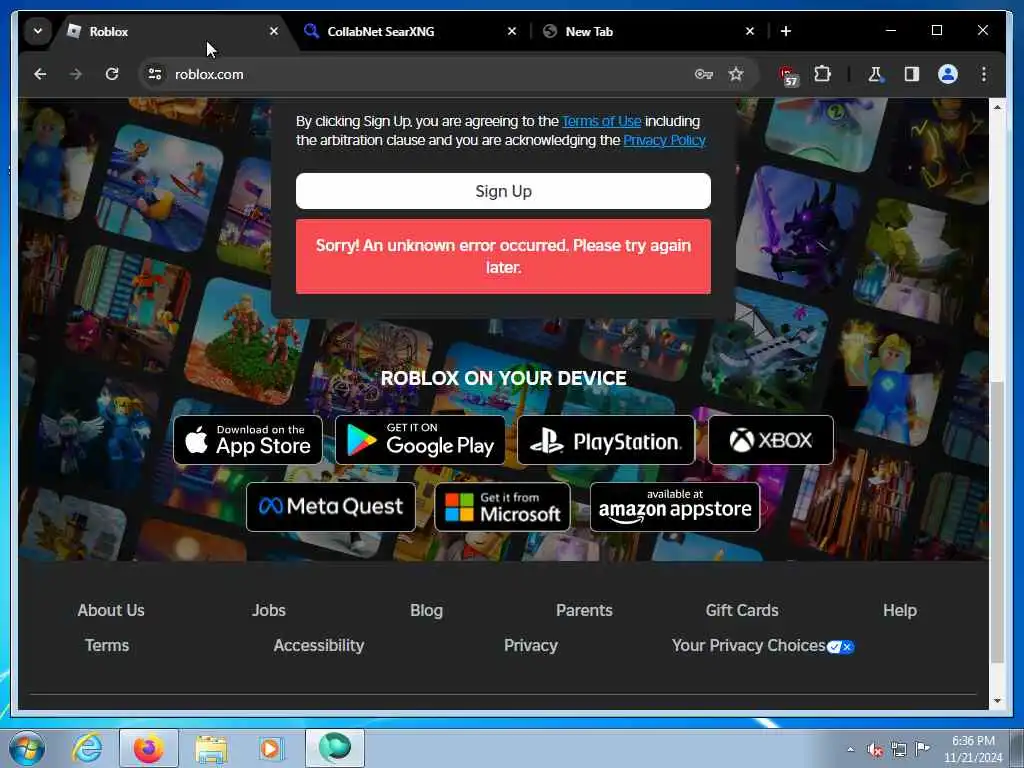Open the Blog footer link
The image size is (1024, 768).
(x=426, y=611)
